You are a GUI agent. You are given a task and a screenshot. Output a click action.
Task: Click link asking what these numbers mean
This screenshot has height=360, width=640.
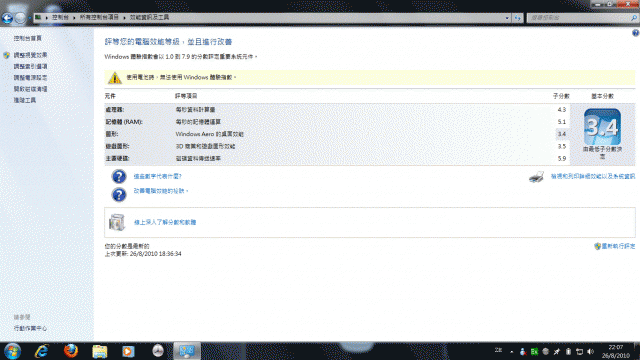[157, 176]
